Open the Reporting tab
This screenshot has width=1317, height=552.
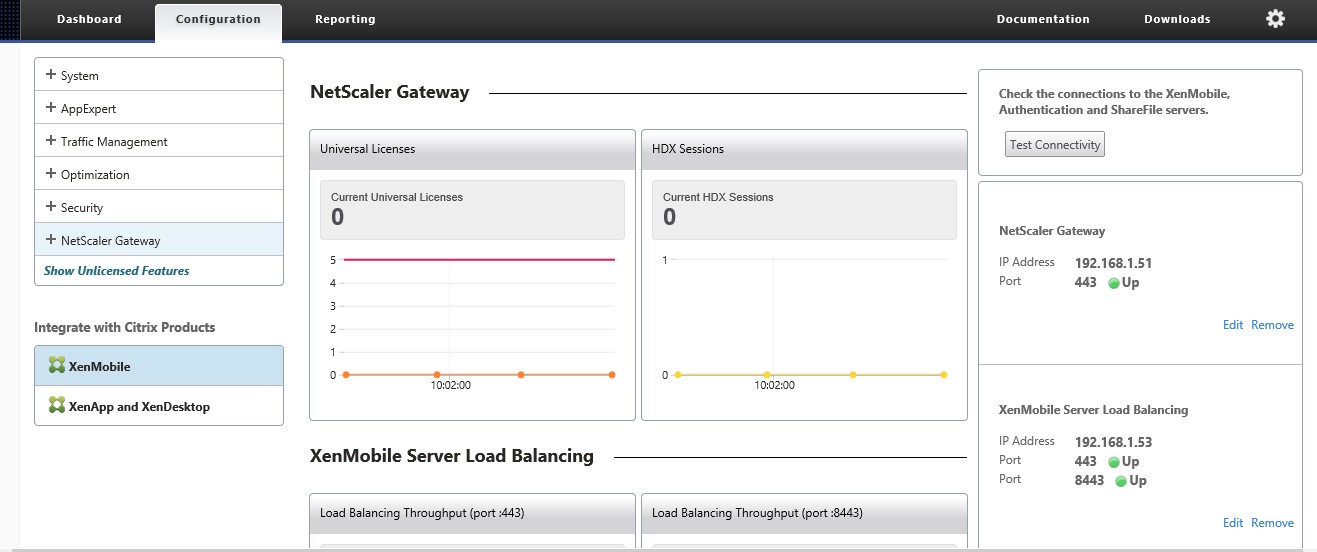coord(345,19)
